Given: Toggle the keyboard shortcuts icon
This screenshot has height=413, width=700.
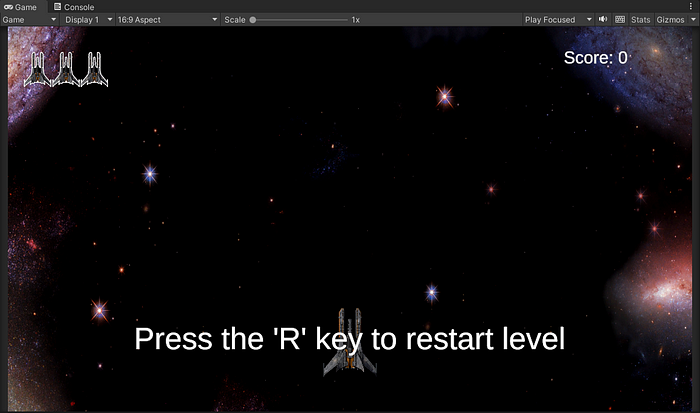Looking at the screenshot, I should pos(620,19).
